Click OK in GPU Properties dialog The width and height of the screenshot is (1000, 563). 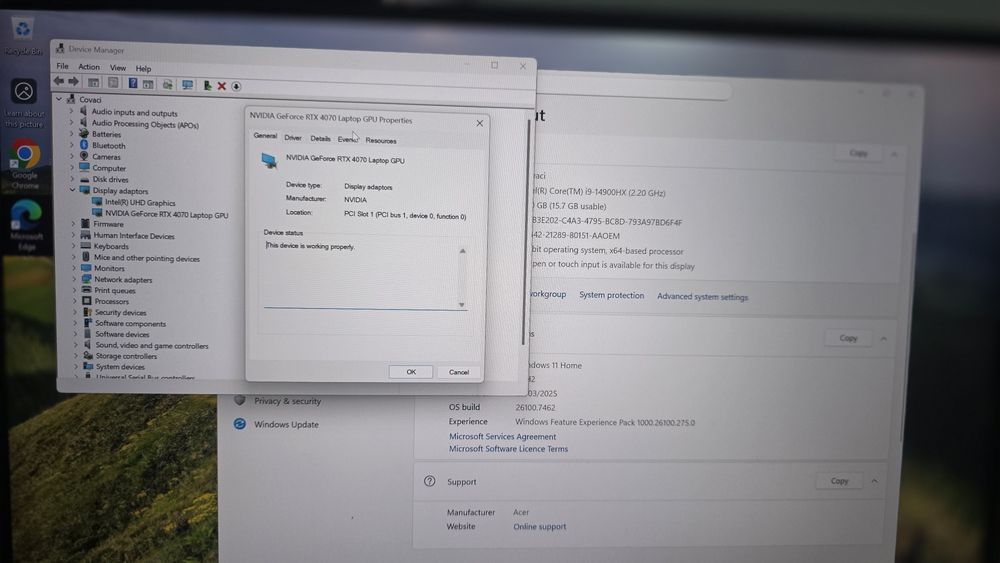(411, 371)
